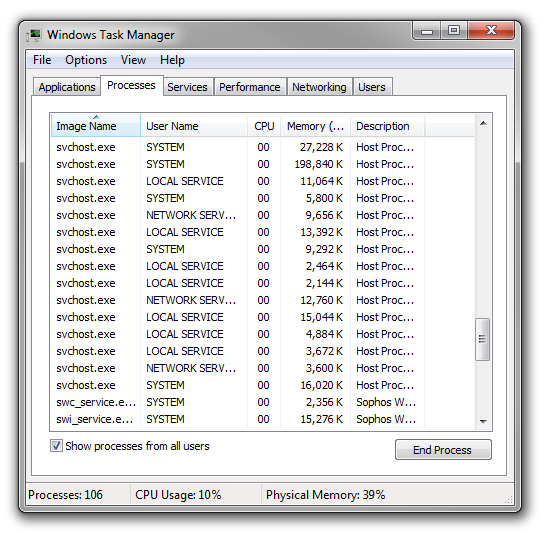The height and width of the screenshot is (536, 543).
Task: Select svchost.exe row with 3,600 K memory
Action: tap(262, 368)
